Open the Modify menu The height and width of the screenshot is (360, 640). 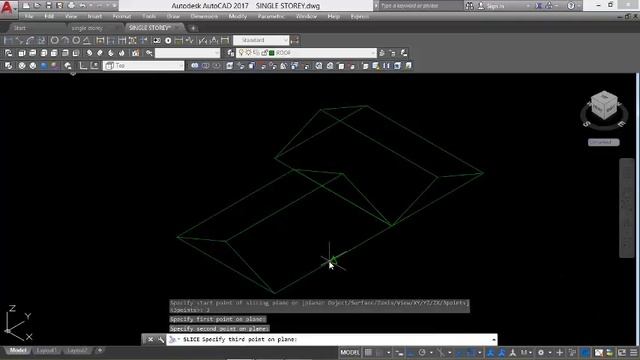[238, 17]
